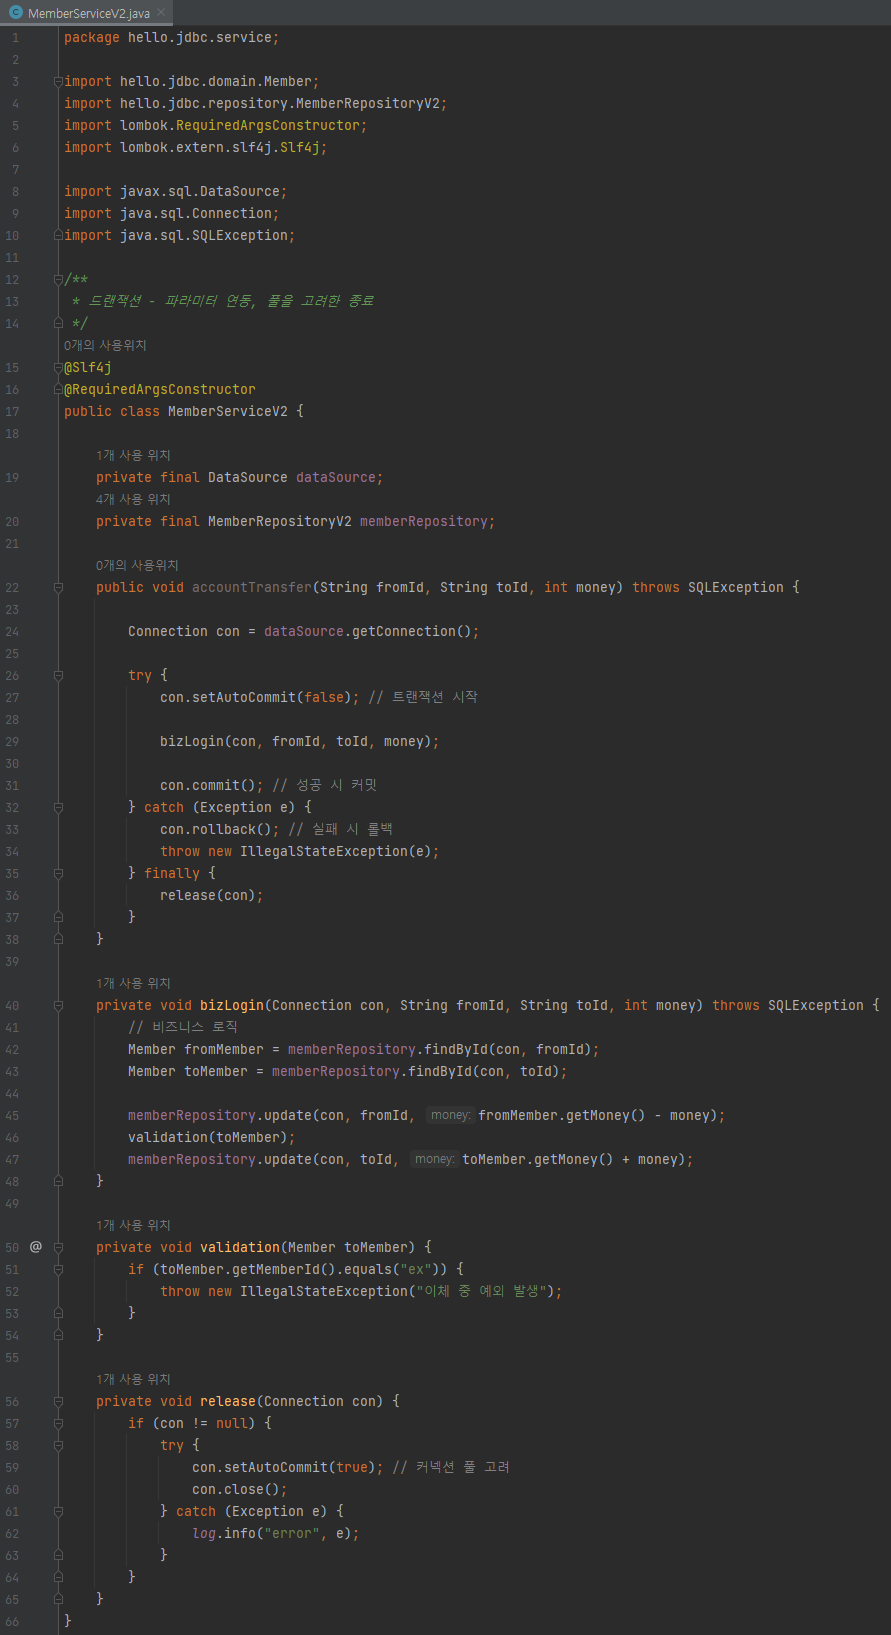Fold the finally block on line 35
Screen dimensions: 891x1635
58,873
